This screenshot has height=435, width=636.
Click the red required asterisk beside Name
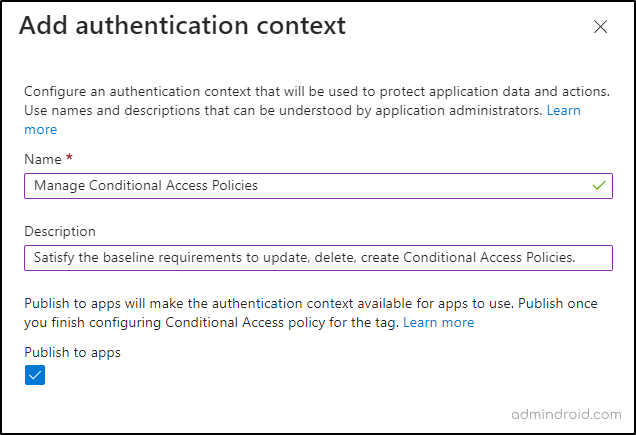coord(69,158)
